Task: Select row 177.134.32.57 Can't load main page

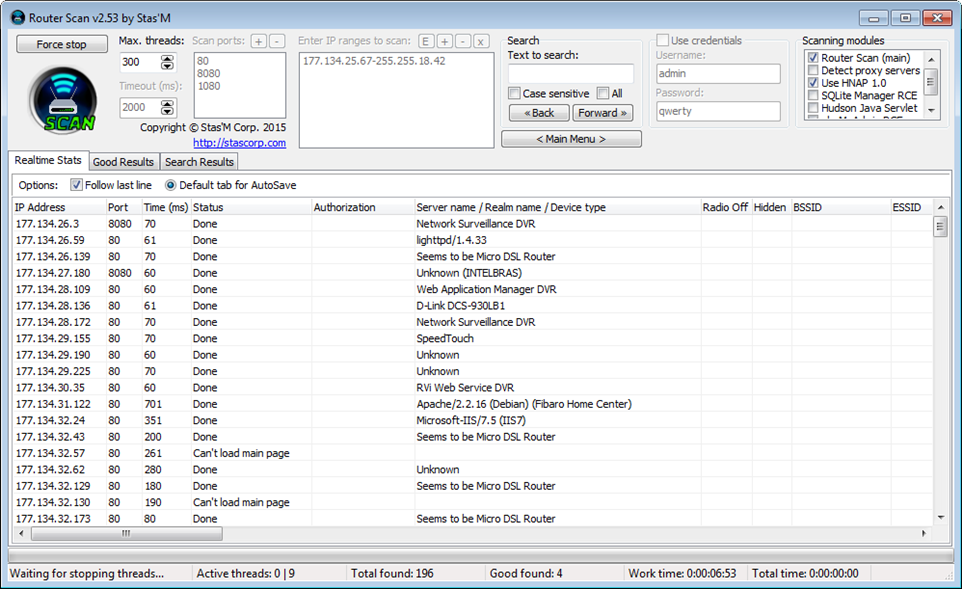Action: point(472,453)
